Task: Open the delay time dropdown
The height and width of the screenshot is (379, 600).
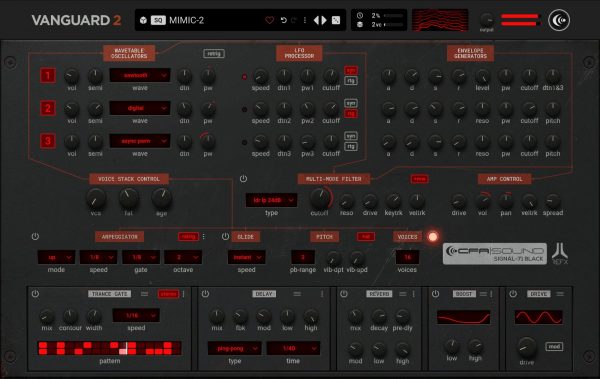Action: [293, 348]
